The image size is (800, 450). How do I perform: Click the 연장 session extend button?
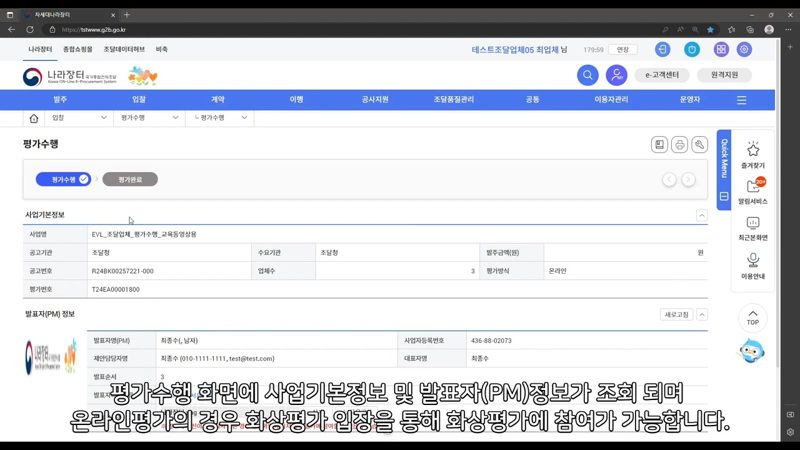(x=623, y=49)
